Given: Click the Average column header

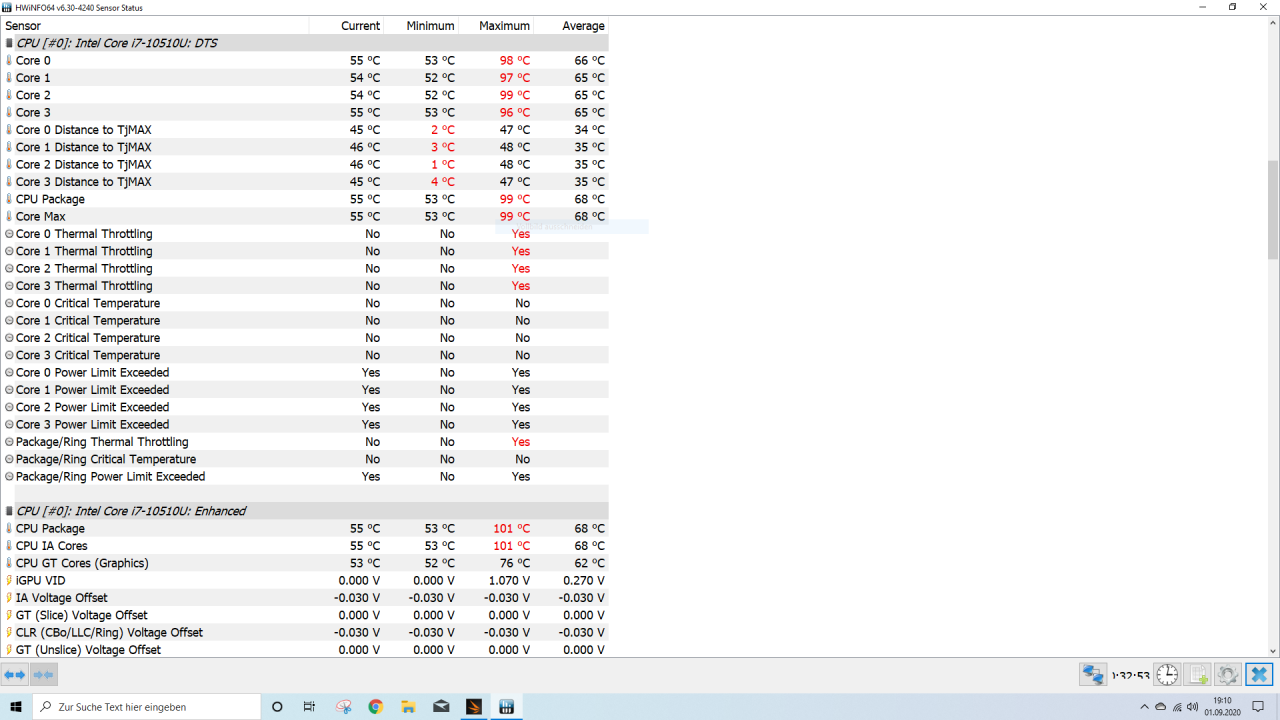Looking at the screenshot, I should 571,26.
